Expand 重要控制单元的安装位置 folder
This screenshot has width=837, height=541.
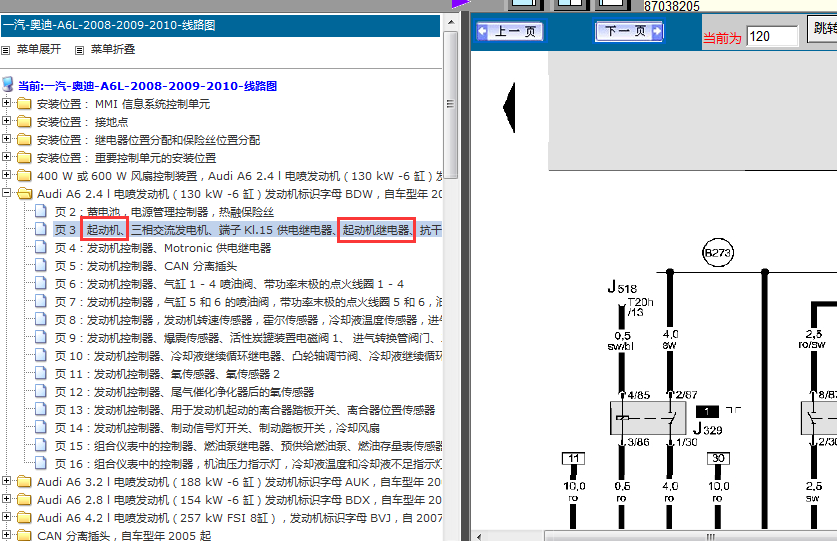(x=6, y=157)
